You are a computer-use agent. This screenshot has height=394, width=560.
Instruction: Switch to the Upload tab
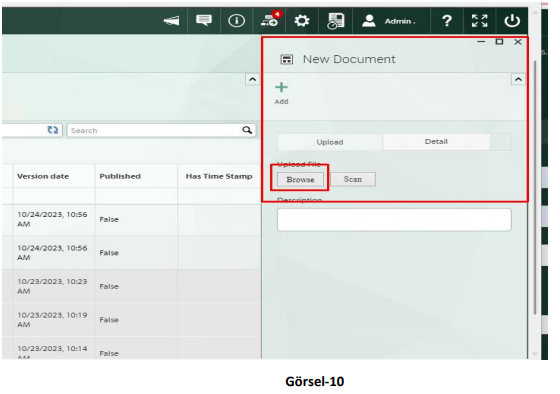[330, 142]
